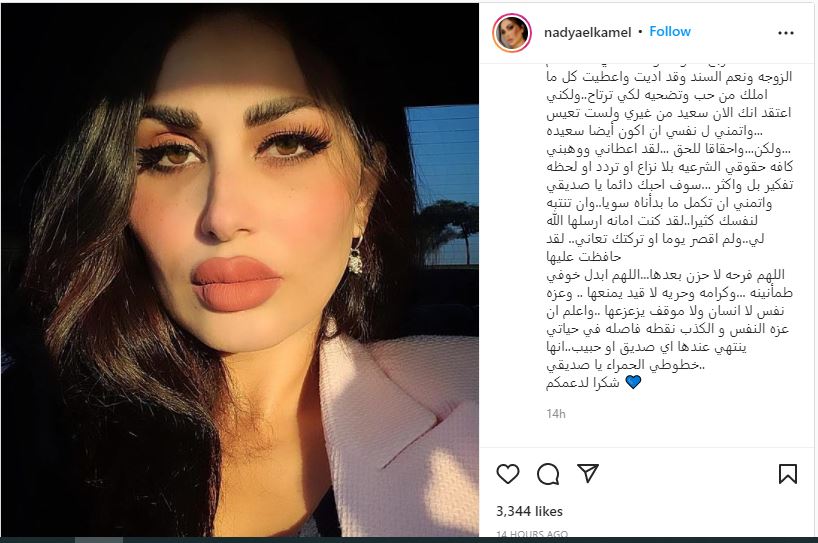The height and width of the screenshot is (543, 818).
Task: Open the three-dot more options menu
Action: coord(786,33)
